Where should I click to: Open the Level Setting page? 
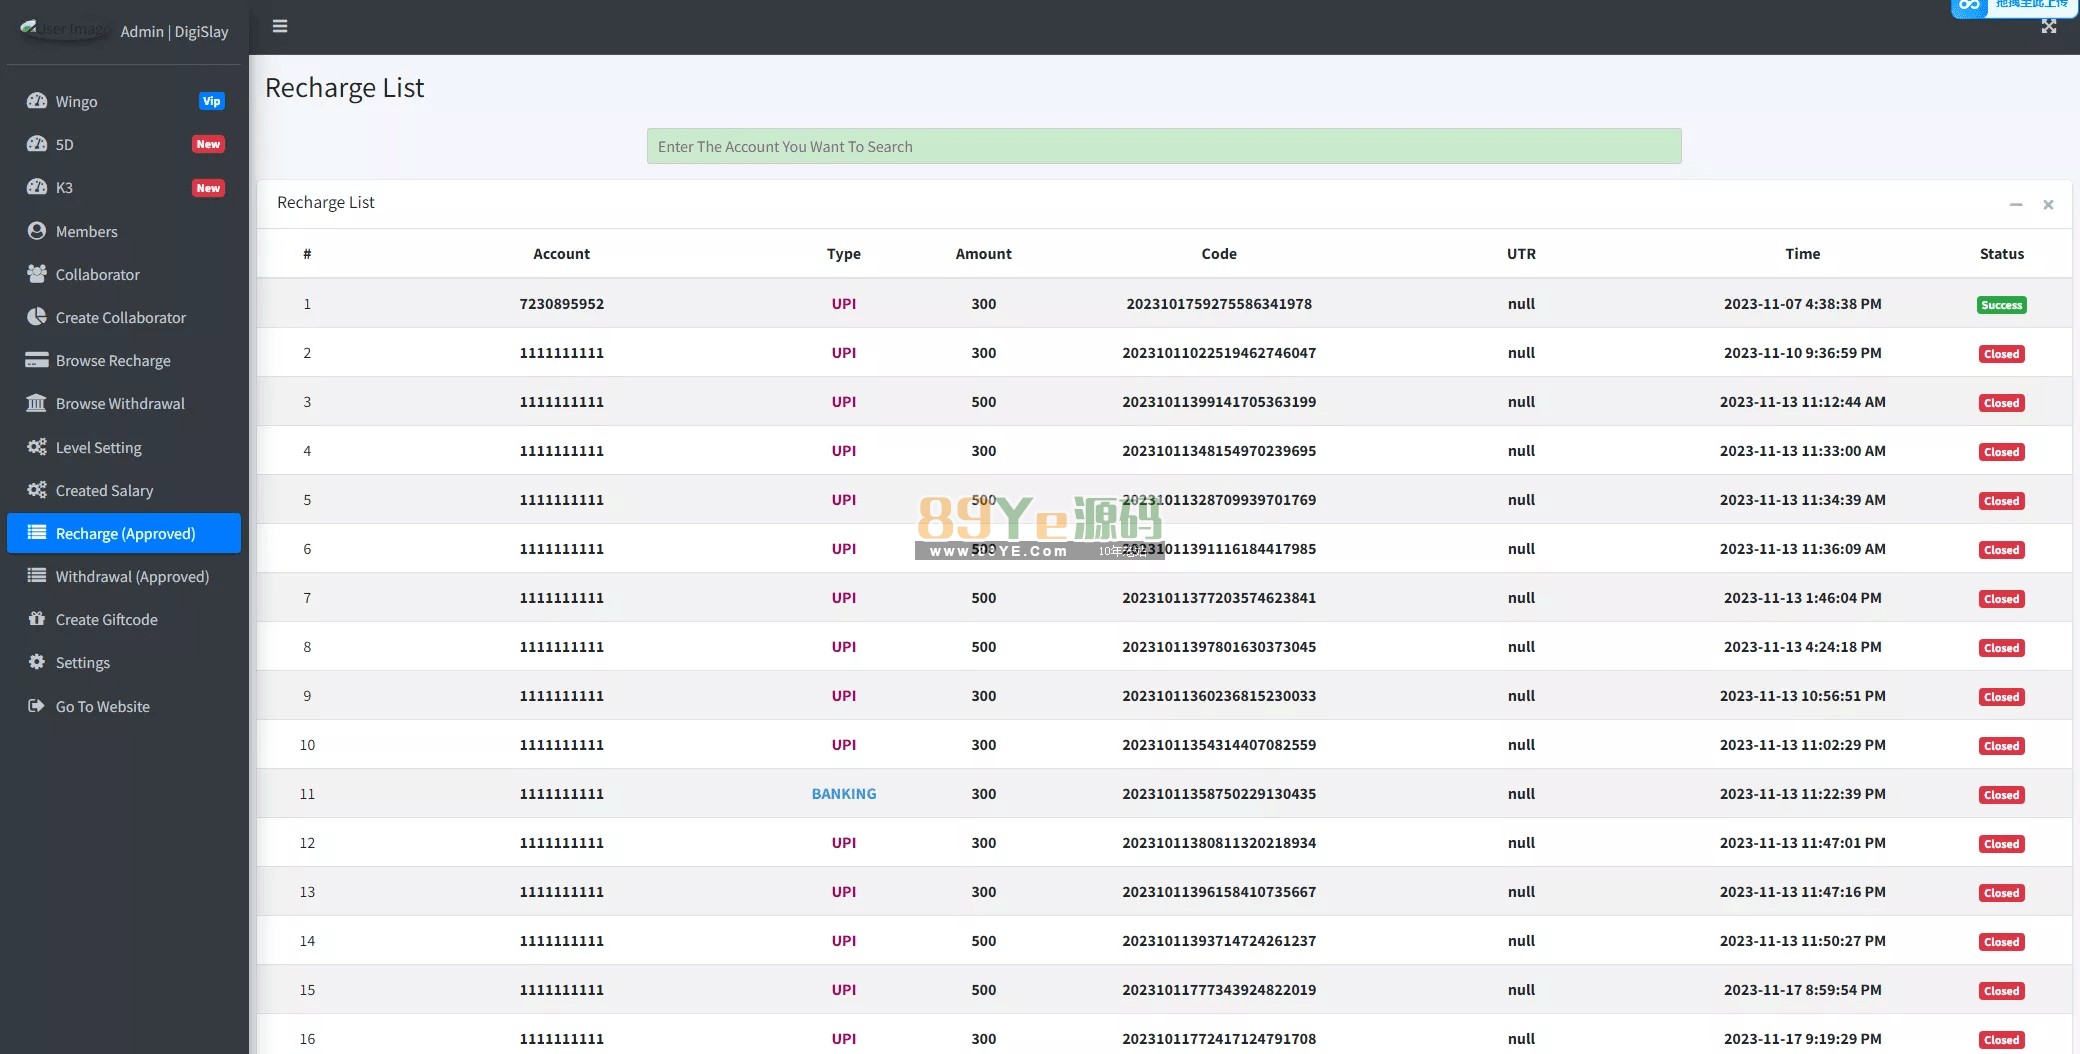coord(98,447)
